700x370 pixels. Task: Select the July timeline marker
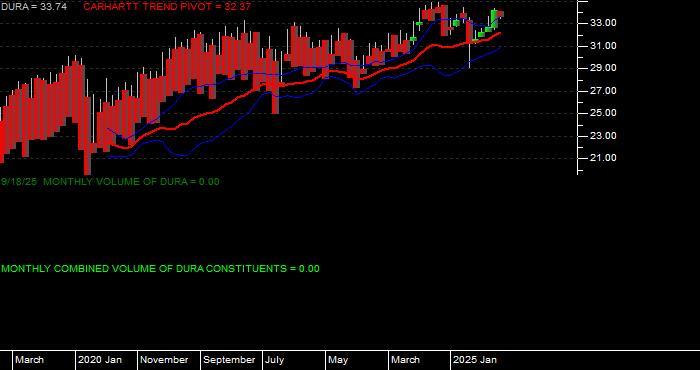pyautogui.click(x=274, y=360)
